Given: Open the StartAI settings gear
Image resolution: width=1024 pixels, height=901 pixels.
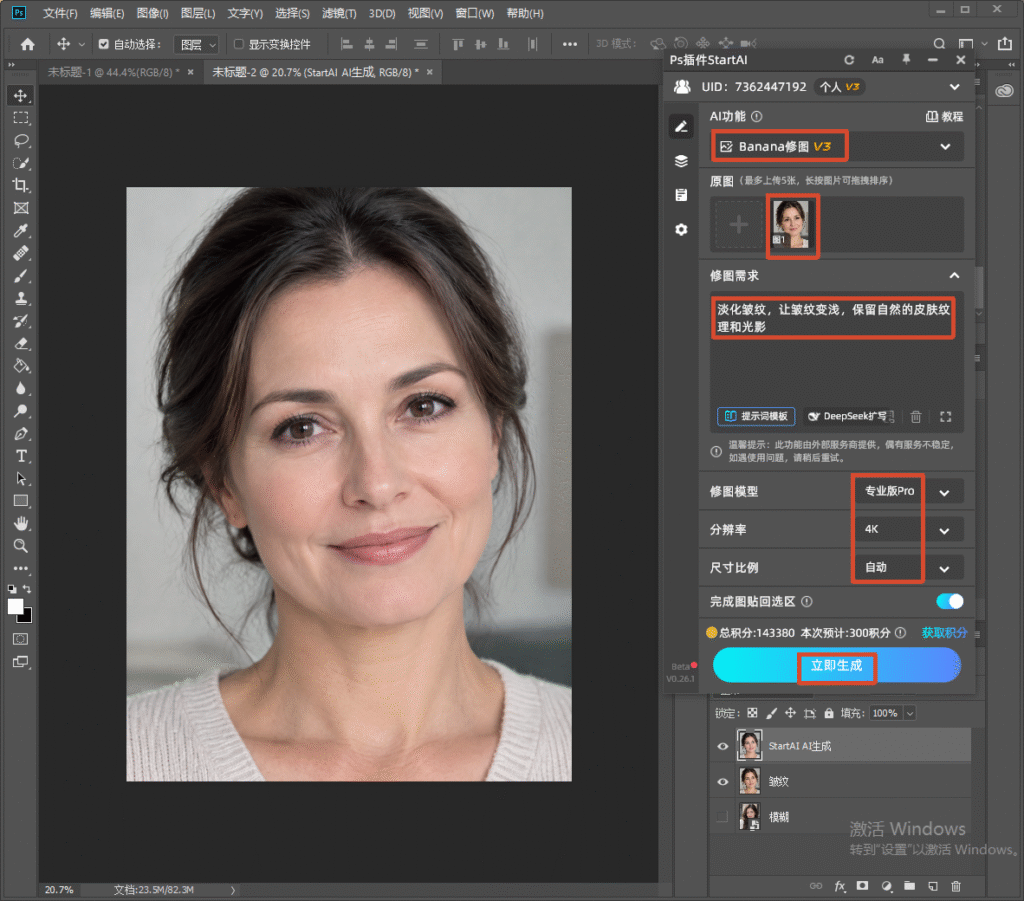Looking at the screenshot, I should [681, 230].
